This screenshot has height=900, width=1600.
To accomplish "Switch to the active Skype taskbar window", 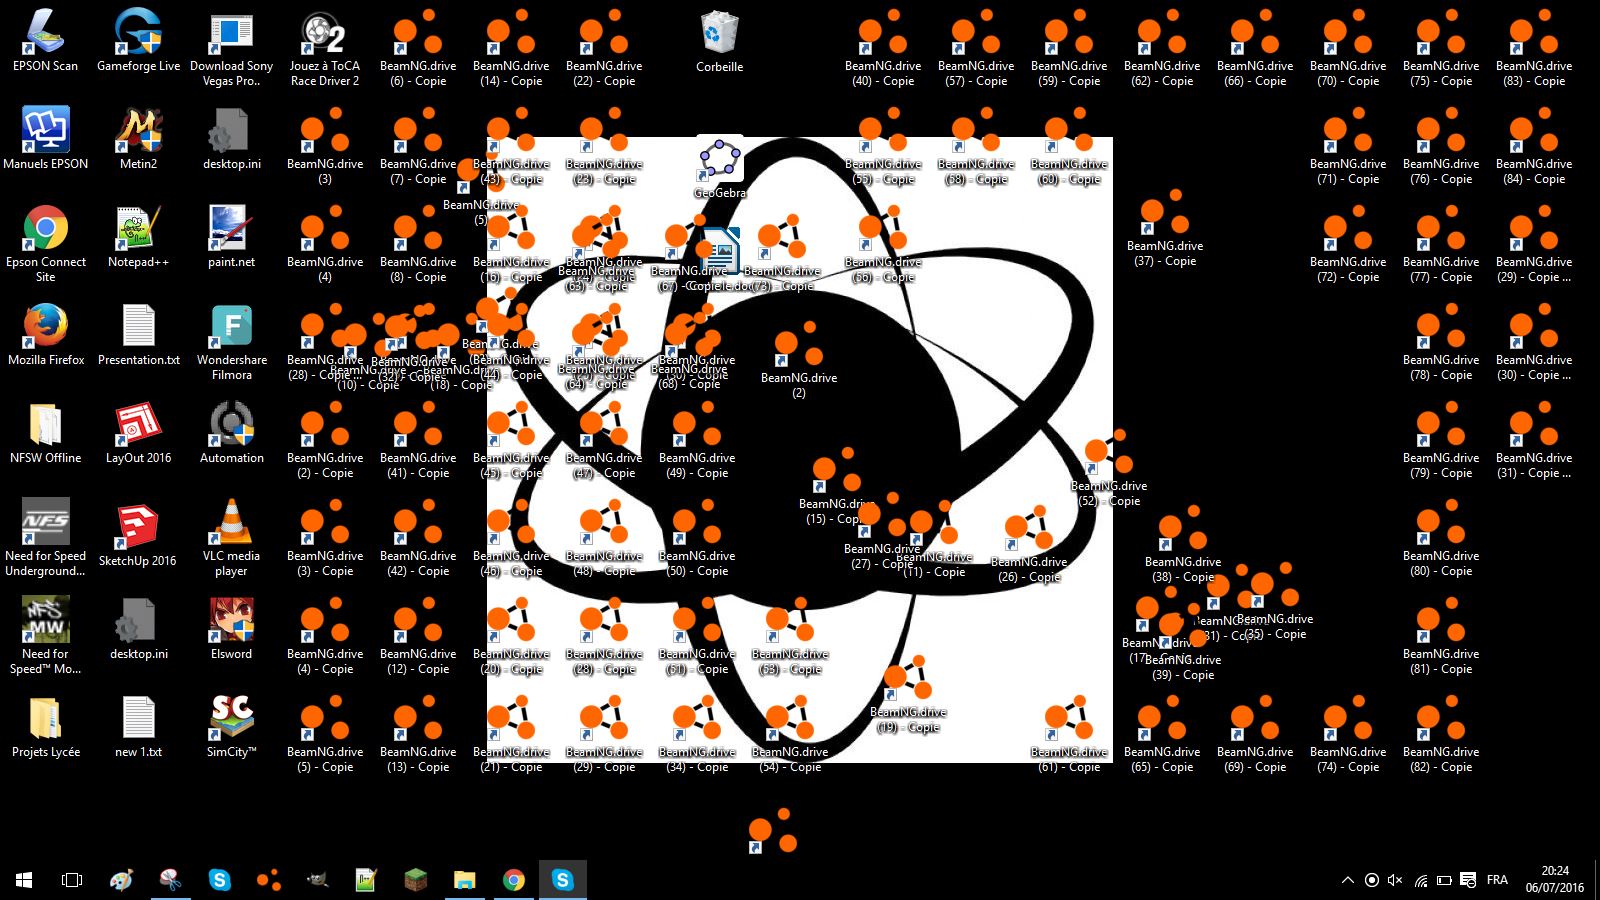I will click(563, 880).
